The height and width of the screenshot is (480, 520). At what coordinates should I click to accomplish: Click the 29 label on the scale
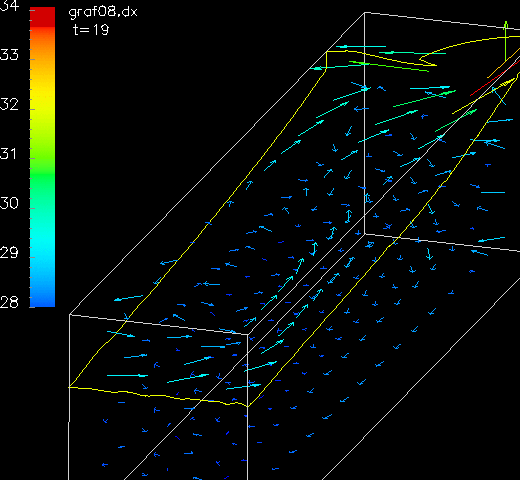9,252
